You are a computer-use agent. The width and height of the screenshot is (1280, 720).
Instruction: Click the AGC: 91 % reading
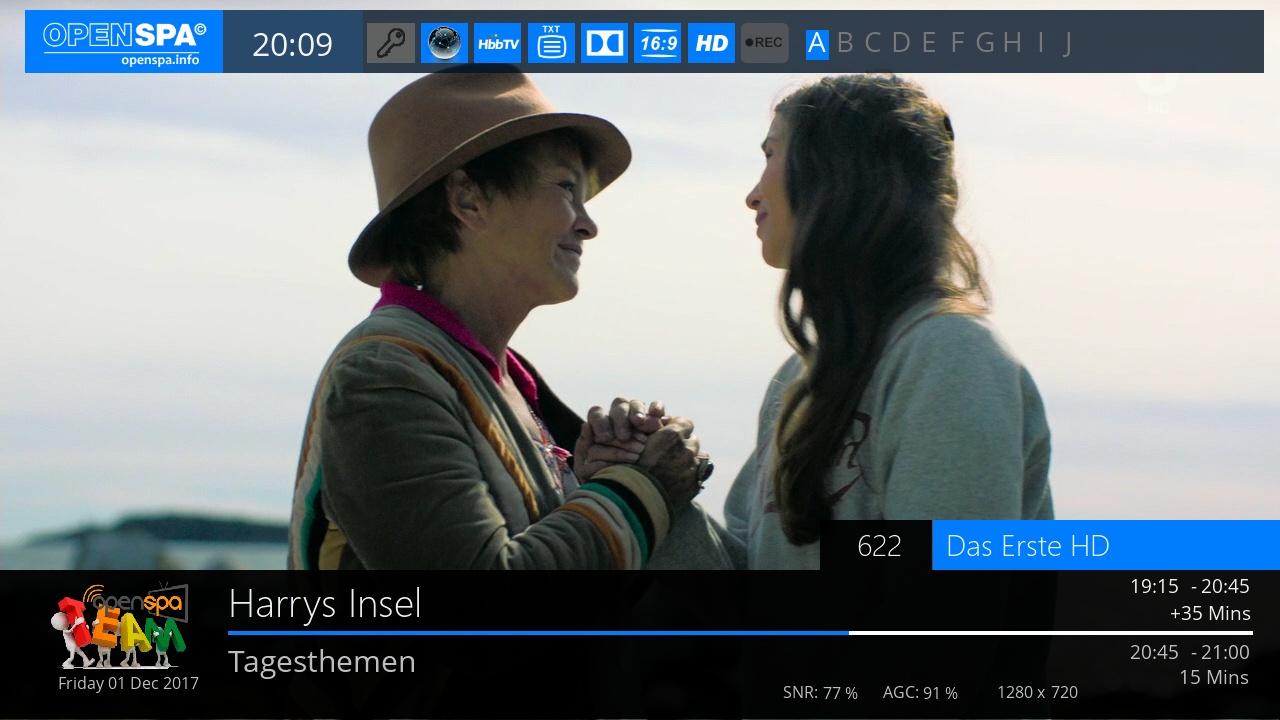pos(920,693)
